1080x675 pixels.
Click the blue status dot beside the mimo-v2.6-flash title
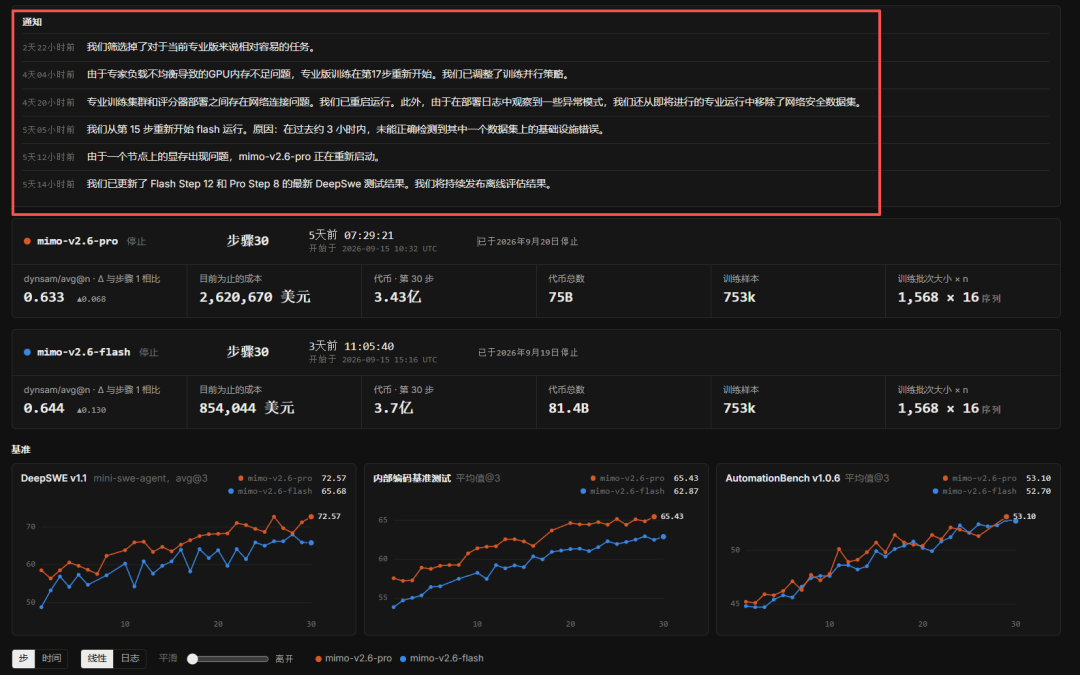(28, 352)
